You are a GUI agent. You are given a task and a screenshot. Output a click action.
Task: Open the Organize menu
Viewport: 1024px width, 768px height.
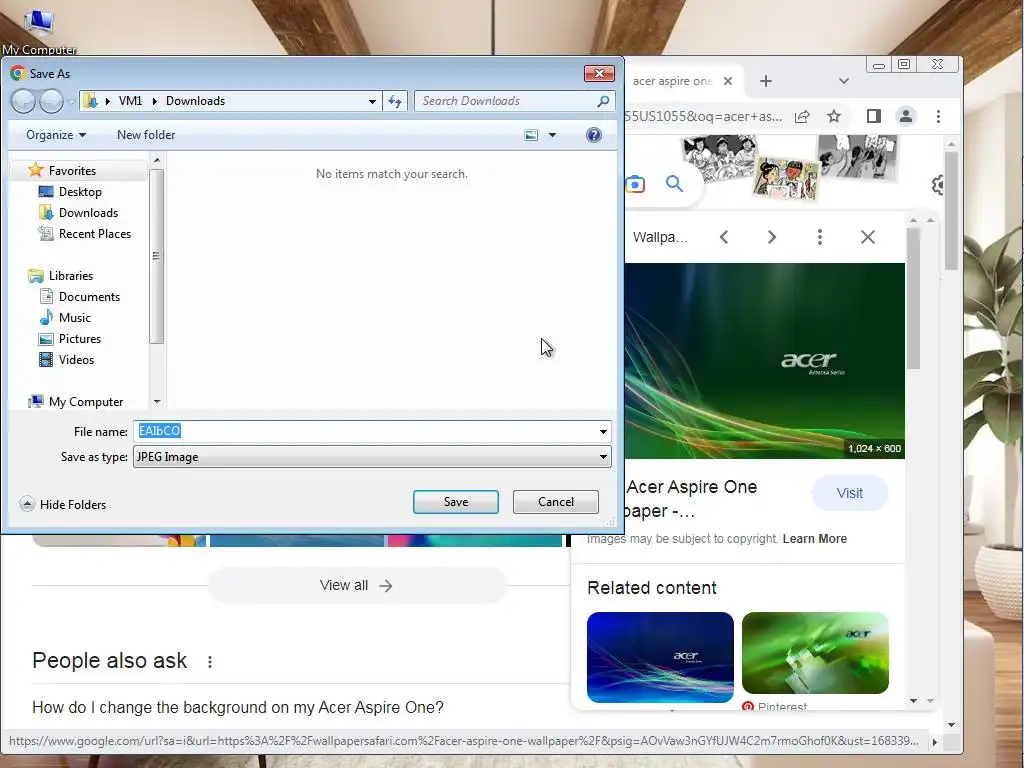point(56,135)
